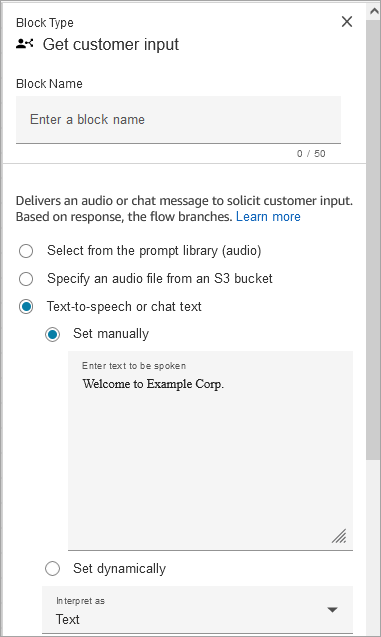Select Text-to-speech or chat text radio
The image size is (381, 637).
click(x=26, y=306)
